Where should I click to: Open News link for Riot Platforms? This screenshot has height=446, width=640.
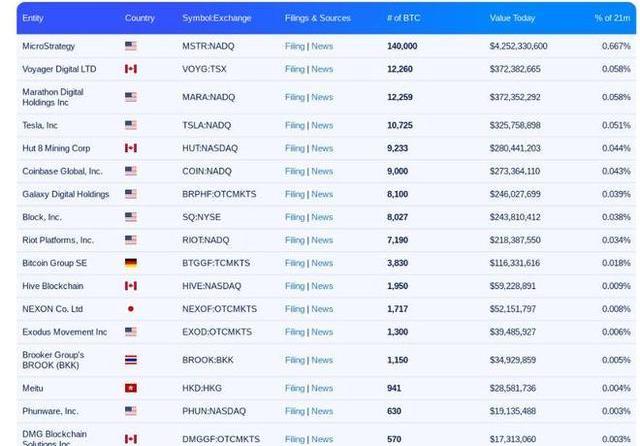tap(322, 240)
